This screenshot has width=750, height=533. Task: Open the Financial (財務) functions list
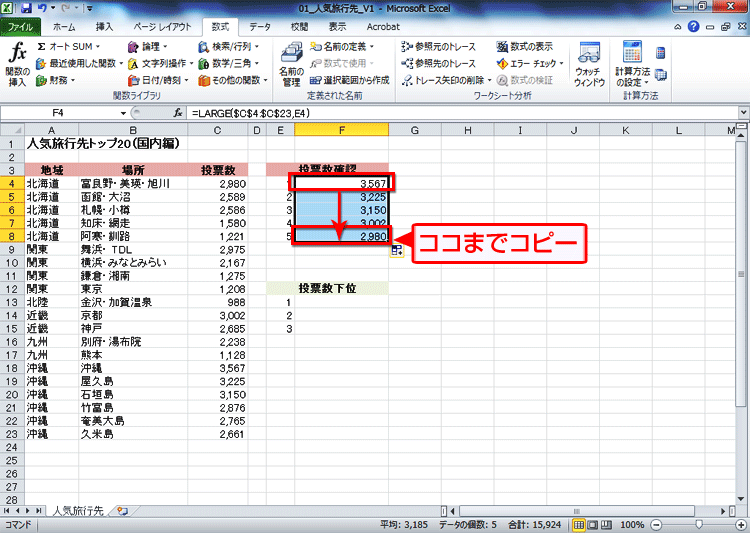pos(55,80)
